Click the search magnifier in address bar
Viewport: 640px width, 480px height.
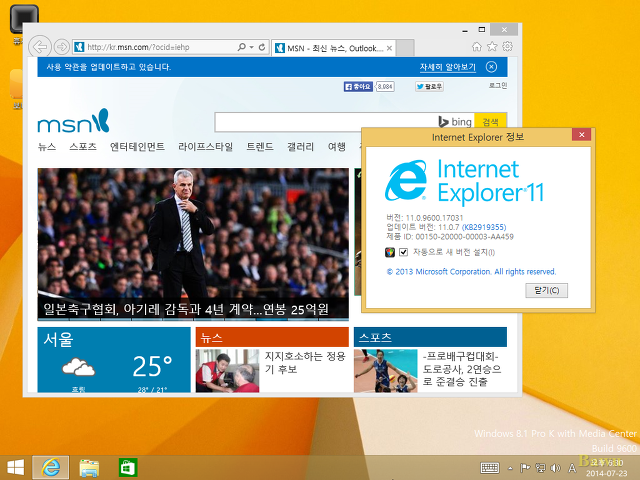[x=242, y=47]
